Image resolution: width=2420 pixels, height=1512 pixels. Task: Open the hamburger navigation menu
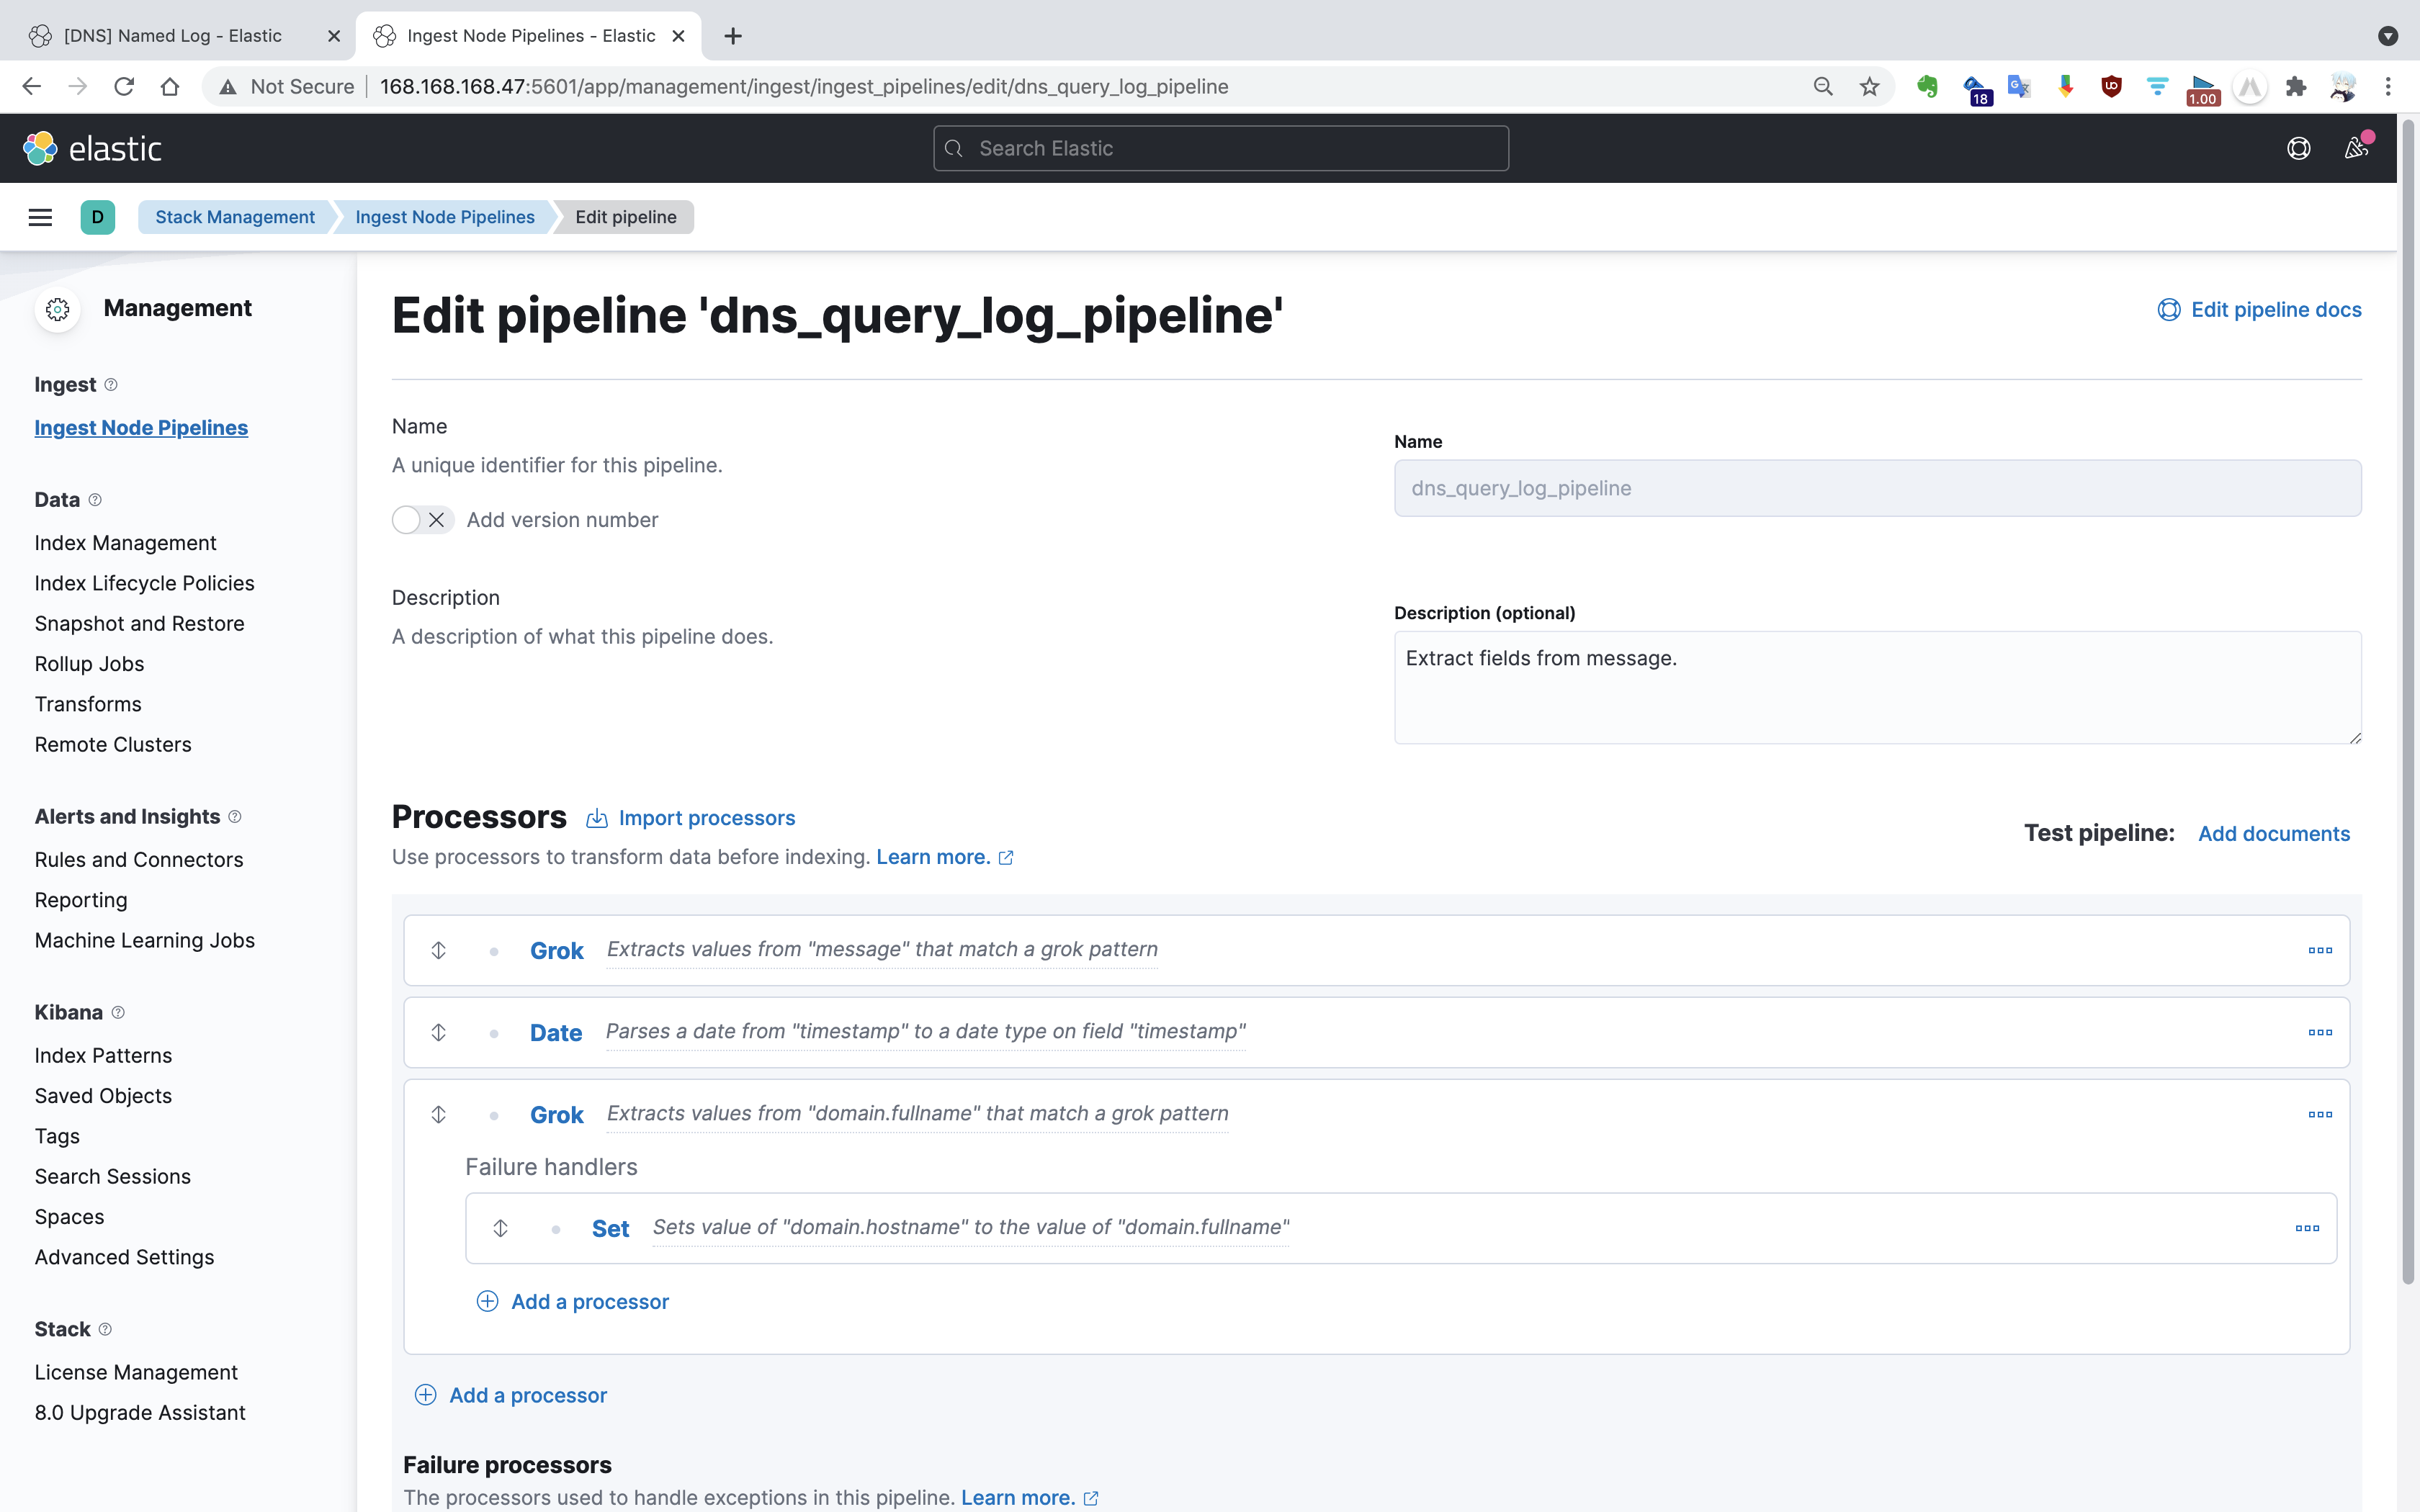[x=40, y=217]
